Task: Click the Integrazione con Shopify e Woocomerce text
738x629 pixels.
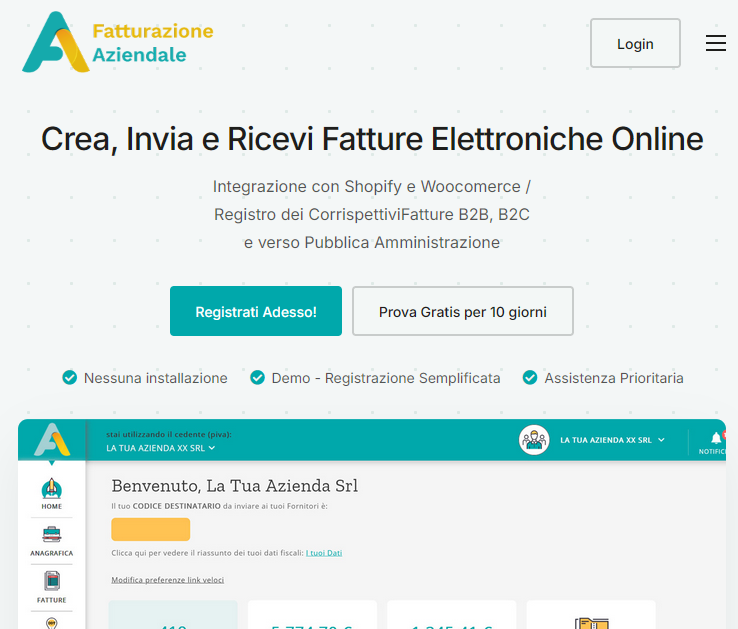Action: 372,186
